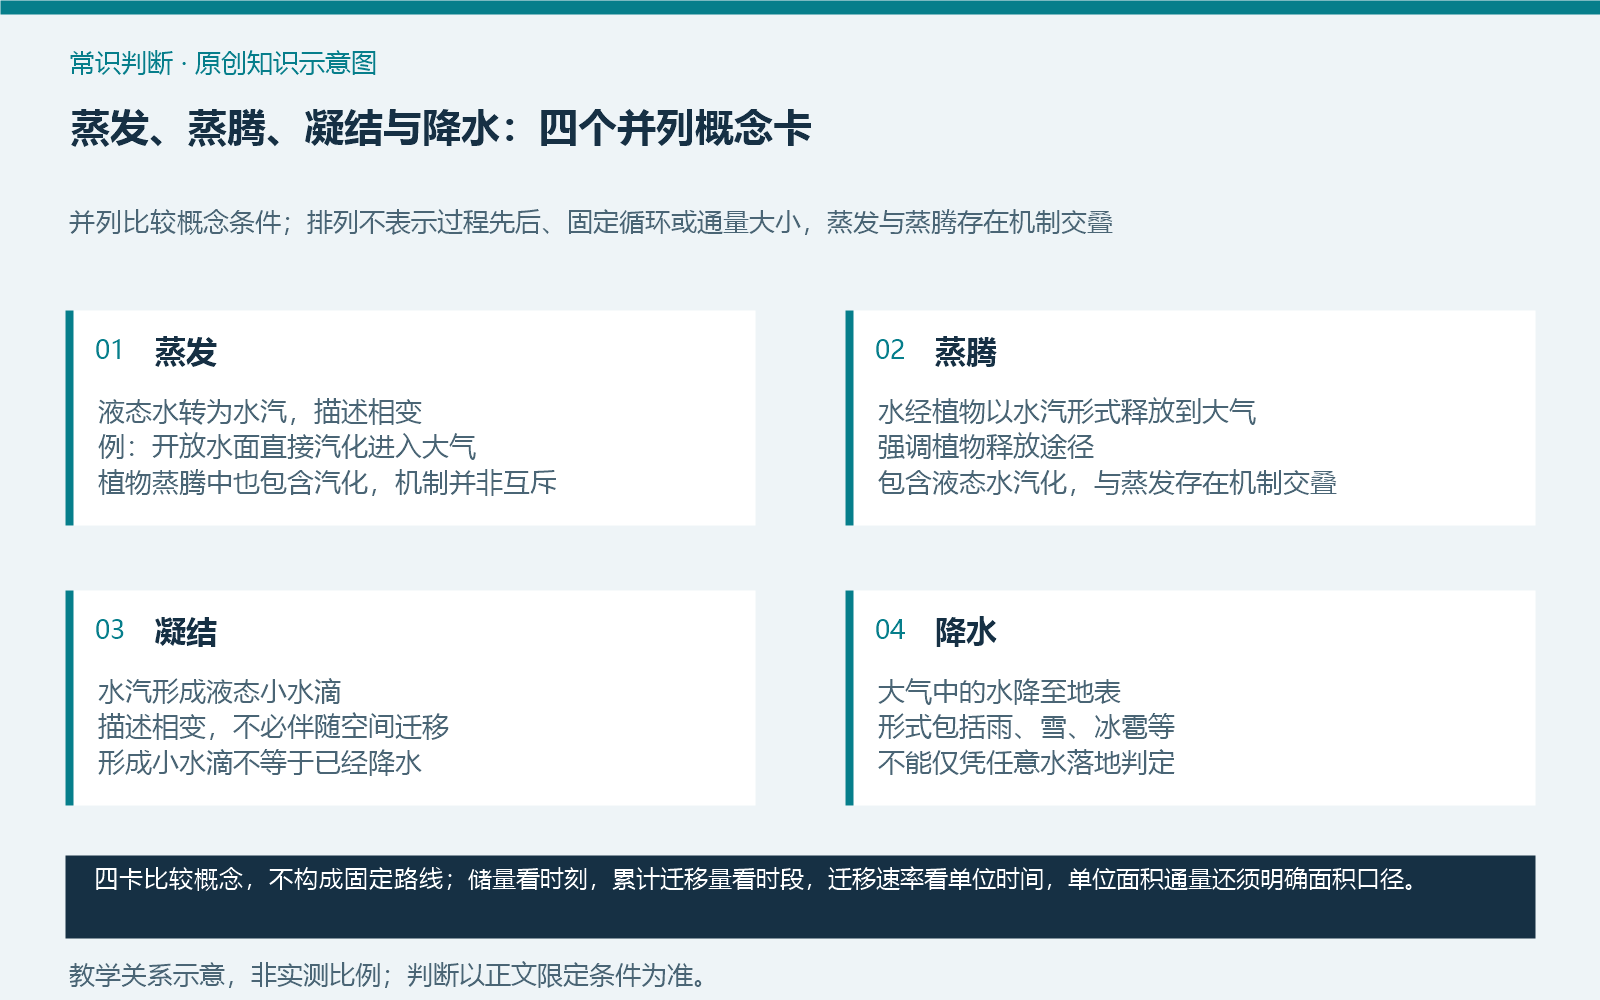Click the line 水经植物以水汽形式释放到大气
The height and width of the screenshot is (1000, 1600).
pyautogui.click(x=1066, y=411)
